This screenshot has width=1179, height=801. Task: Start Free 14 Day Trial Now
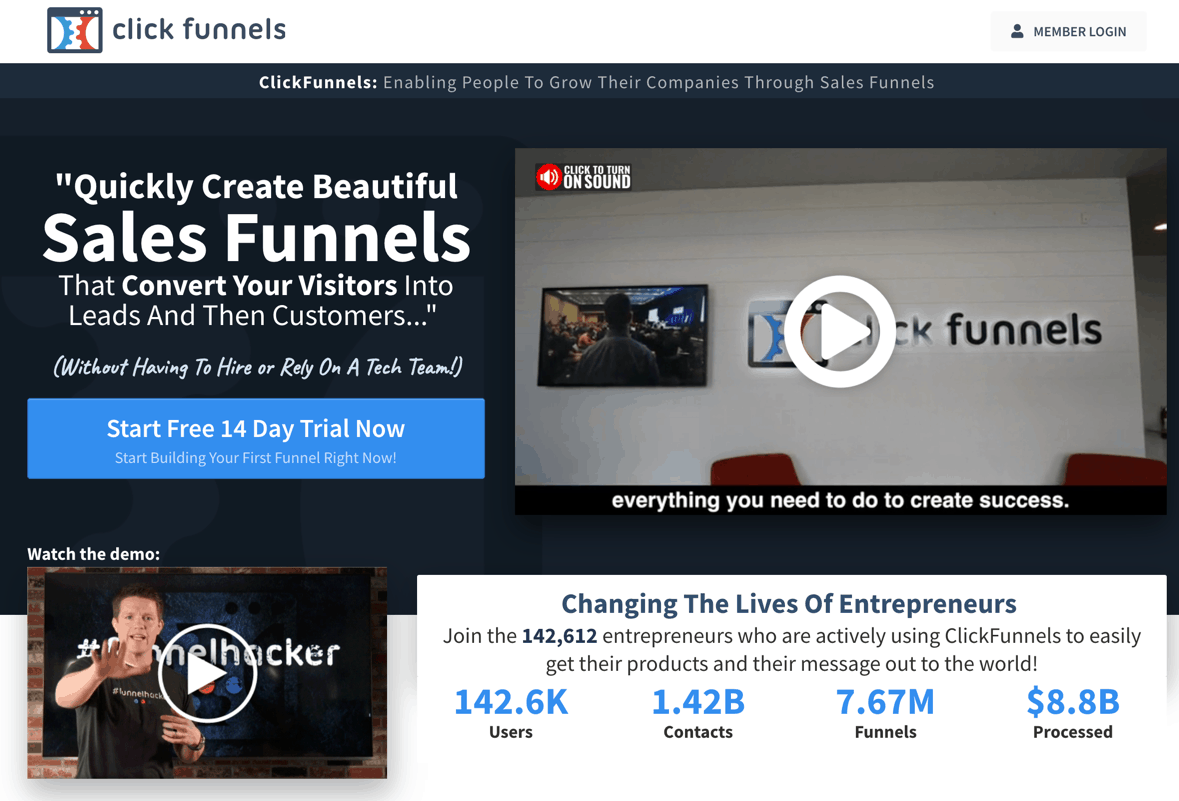pos(256,438)
